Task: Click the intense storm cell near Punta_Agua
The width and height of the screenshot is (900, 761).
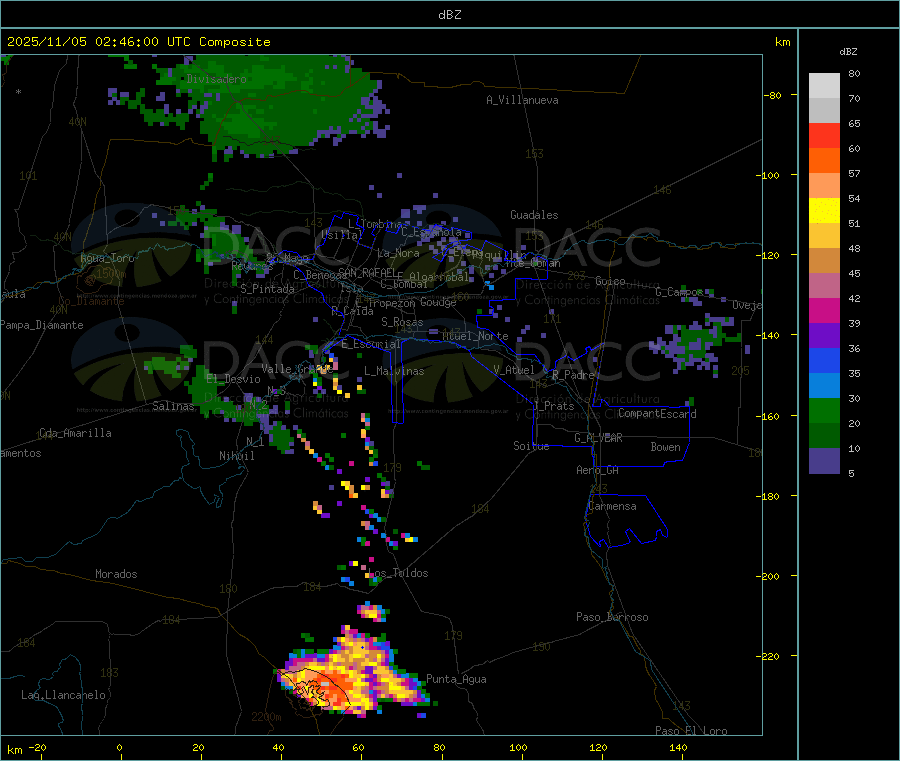Action: coord(353,674)
